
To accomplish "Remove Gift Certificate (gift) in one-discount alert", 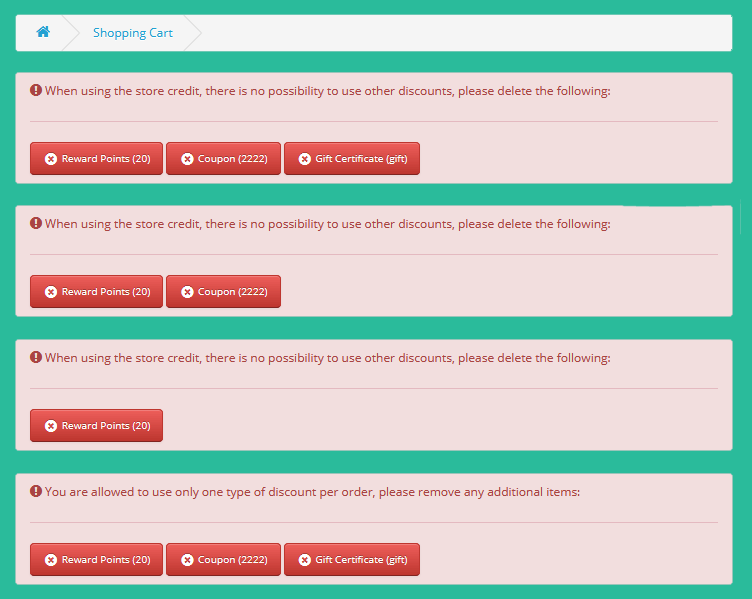I will (352, 559).
